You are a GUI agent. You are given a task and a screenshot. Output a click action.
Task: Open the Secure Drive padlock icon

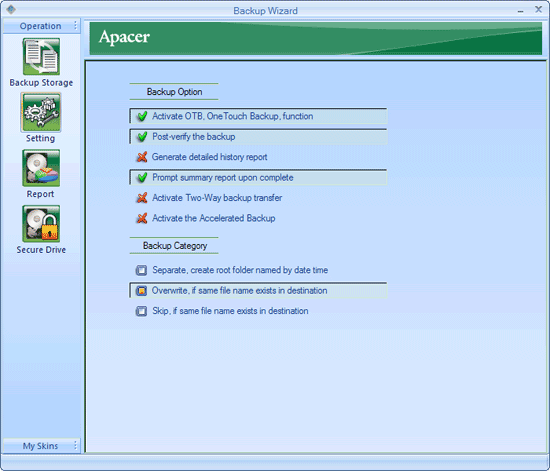pyautogui.click(x=41, y=224)
